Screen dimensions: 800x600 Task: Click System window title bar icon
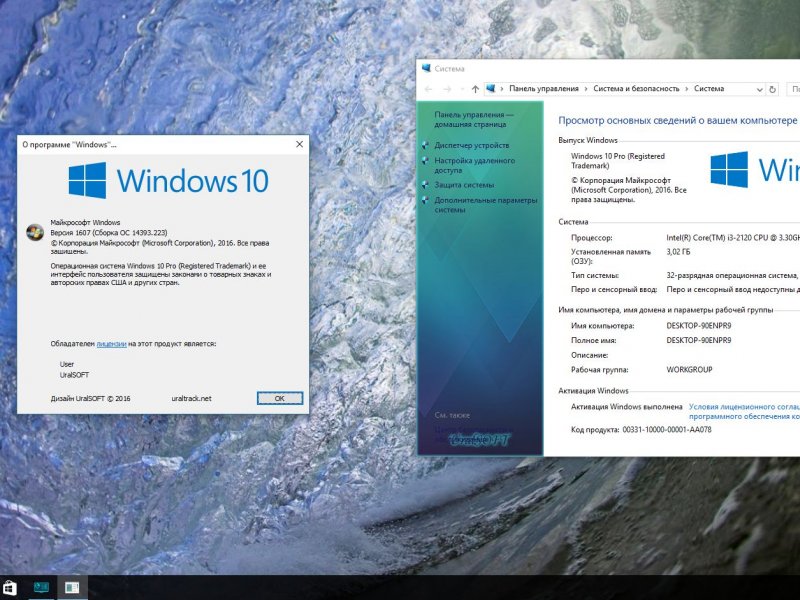(427, 68)
